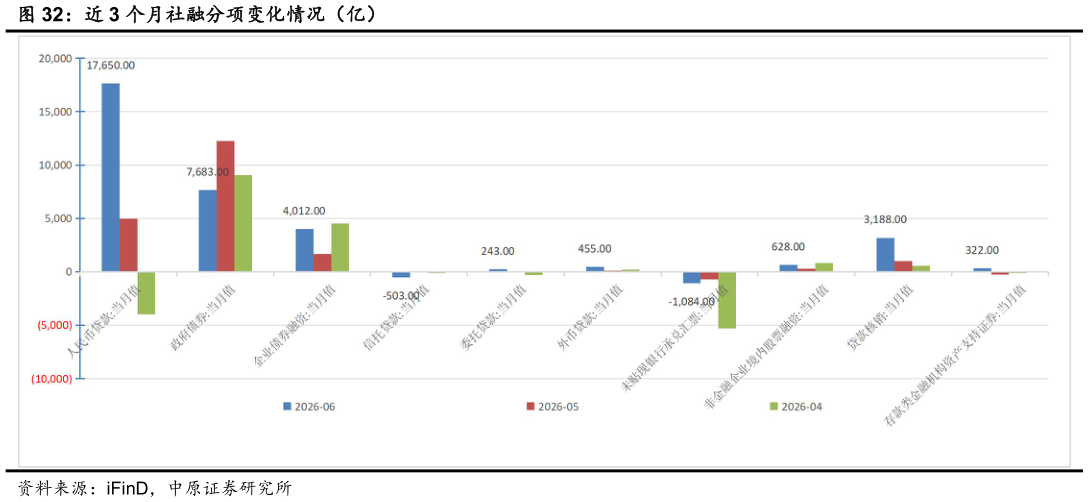Click the green 企业债券融资 bar
The width and height of the screenshot is (1088, 502).
[340, 248]
